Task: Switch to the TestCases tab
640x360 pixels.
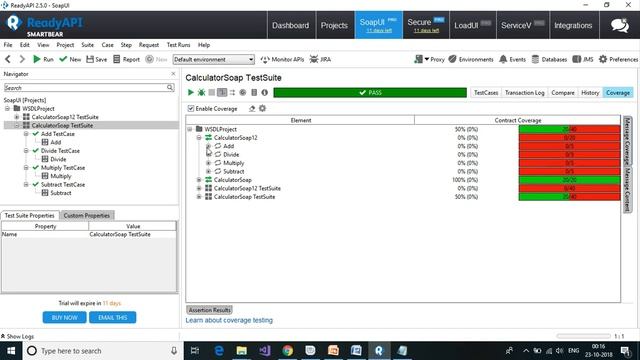Action: pos(486,93)
